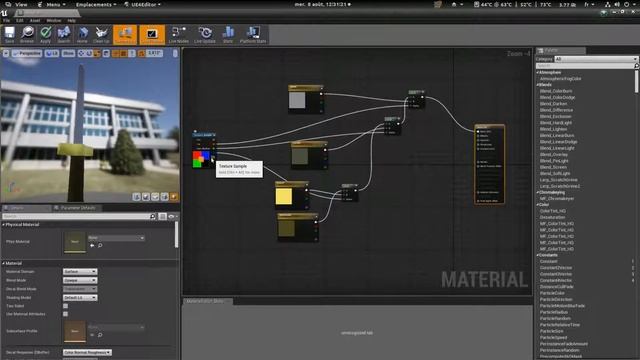The width and height of the screenshot is (640, 360).
Task: Click the Home toolbar icon
Action: tap(82, 35)
